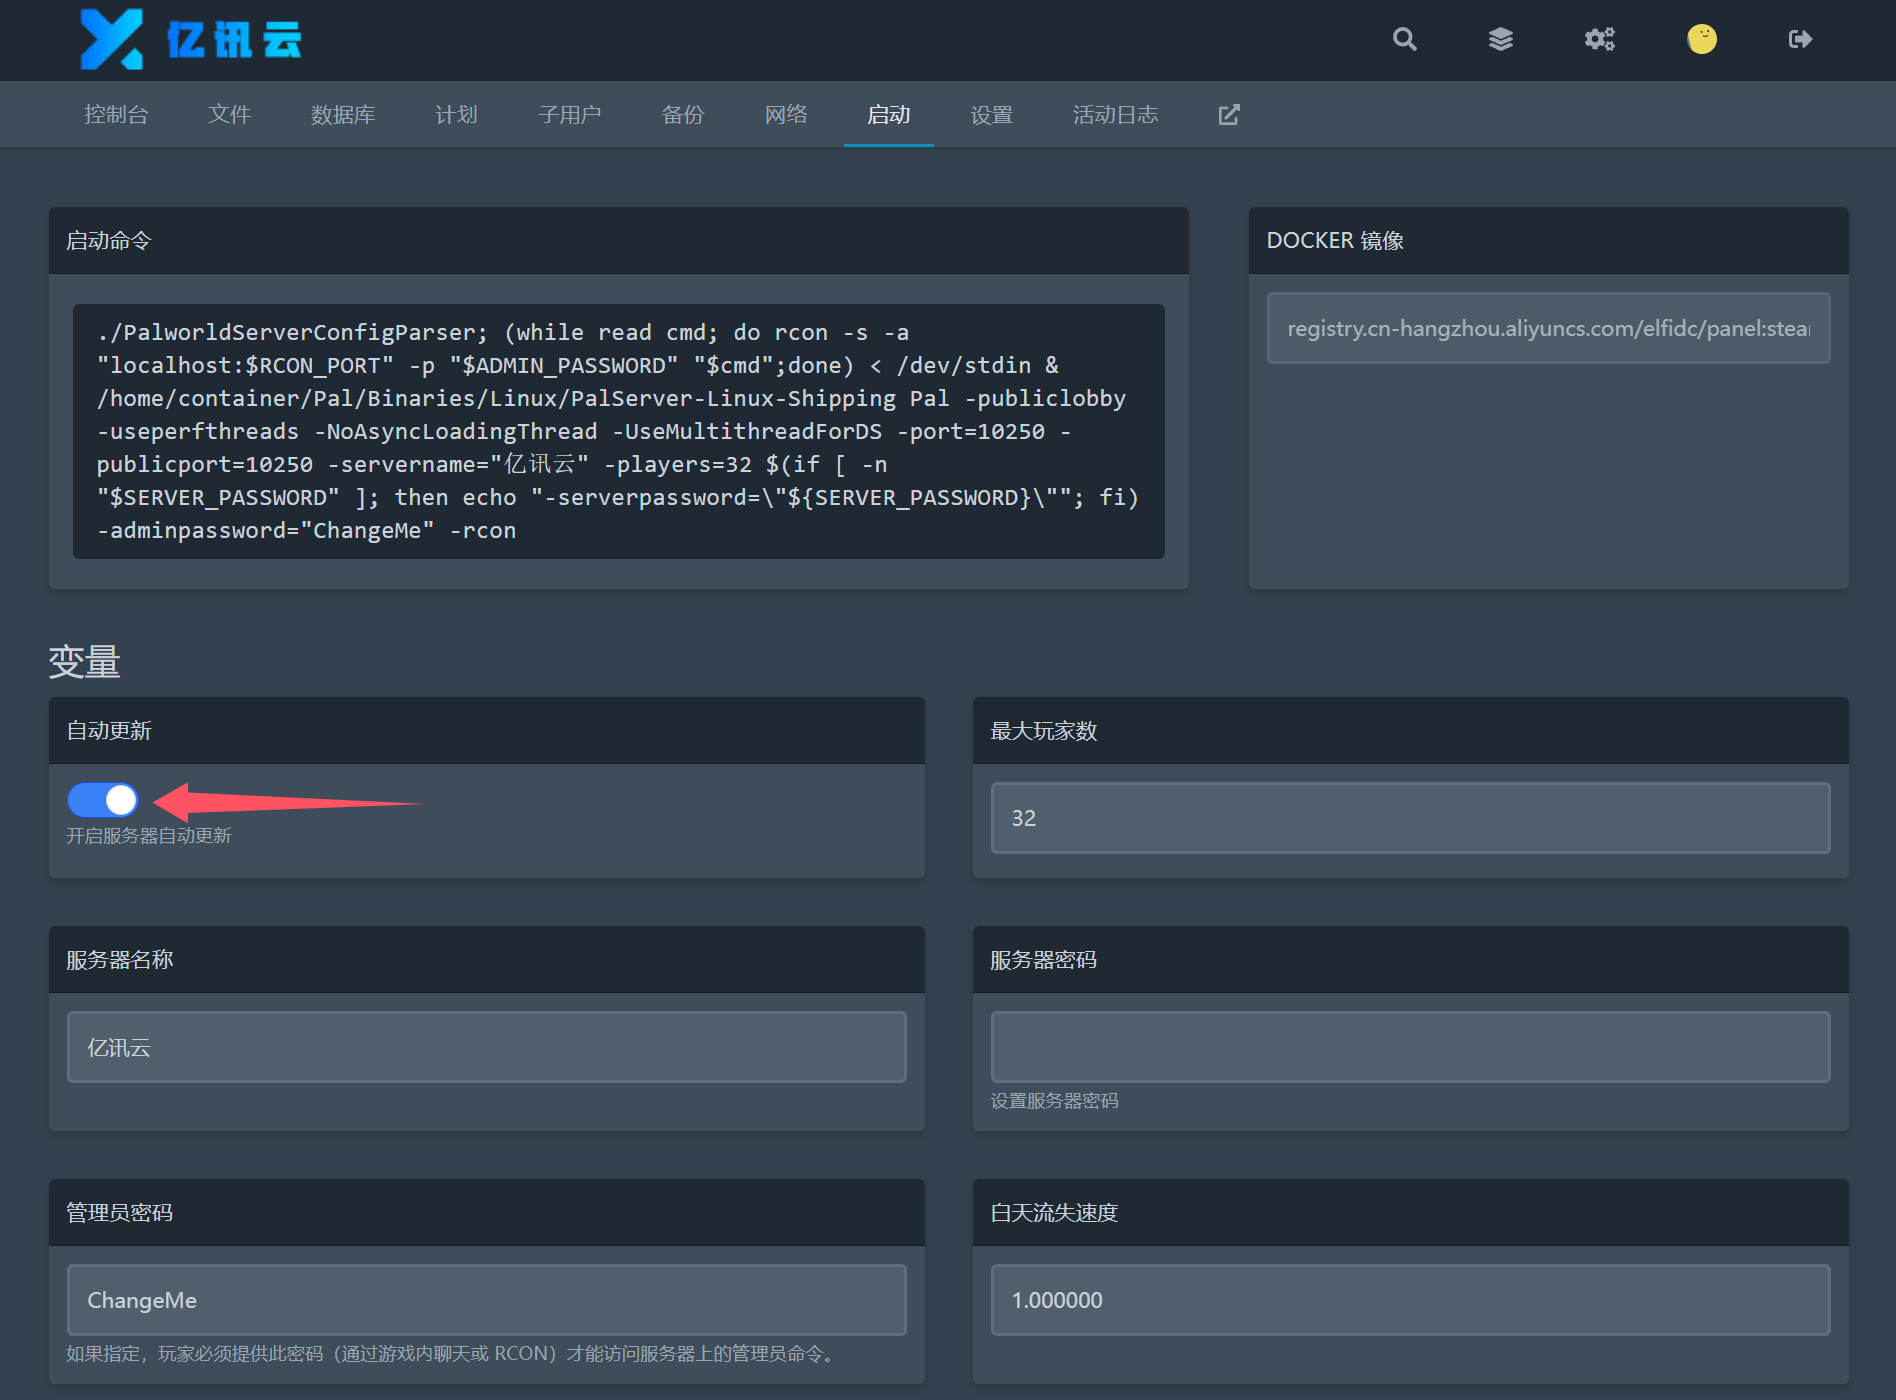The height and width of the screenshot is (1400, 1896).
Task: Open the 设置 tab
Action: [992, 115]
